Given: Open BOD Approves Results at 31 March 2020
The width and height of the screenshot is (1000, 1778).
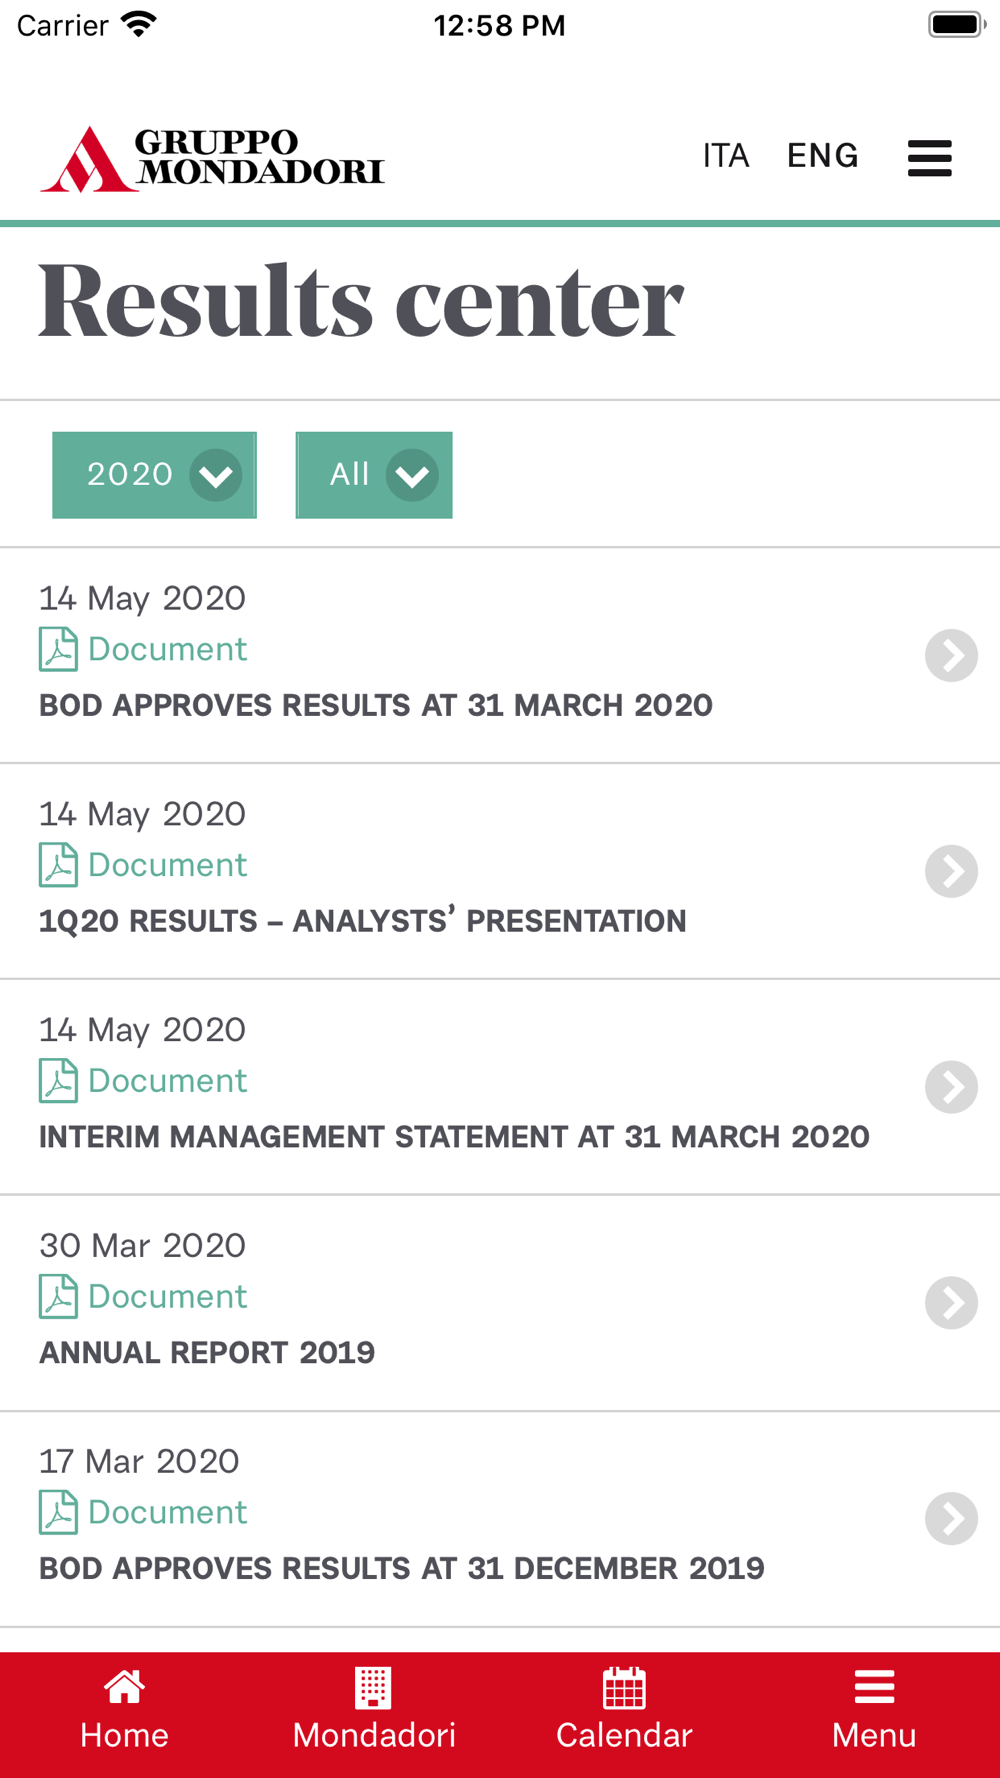Looking at the screenshot, I should coord(376,705).
